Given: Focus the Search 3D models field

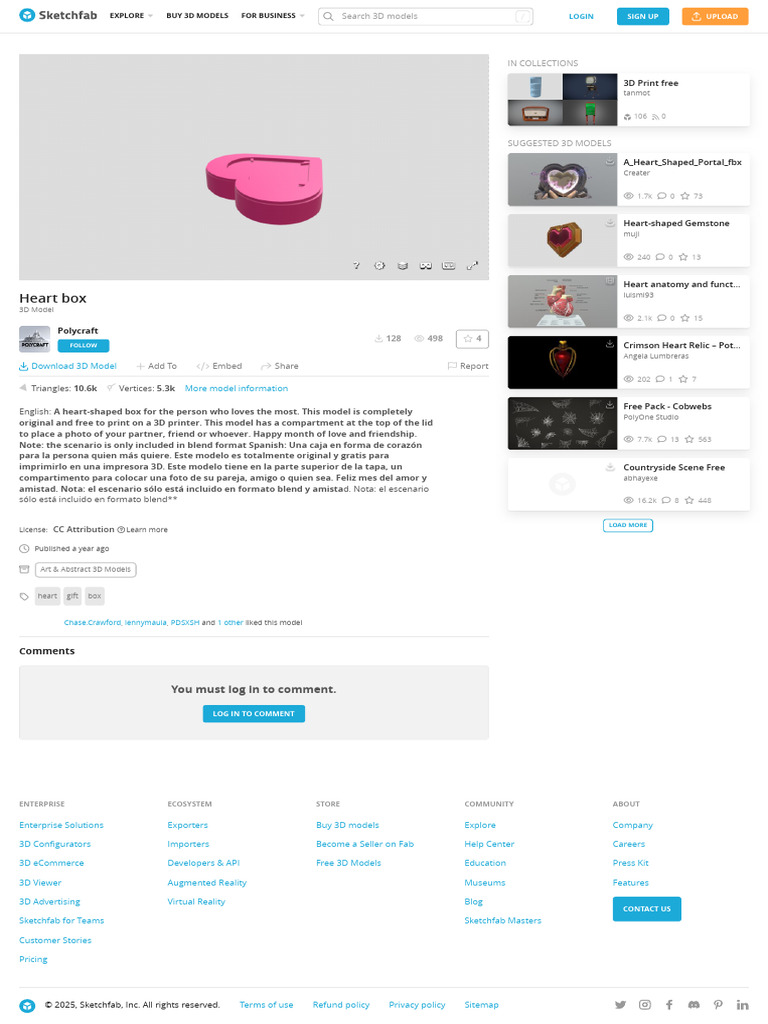Looking at the screenshot, I should tap(426, 16).
